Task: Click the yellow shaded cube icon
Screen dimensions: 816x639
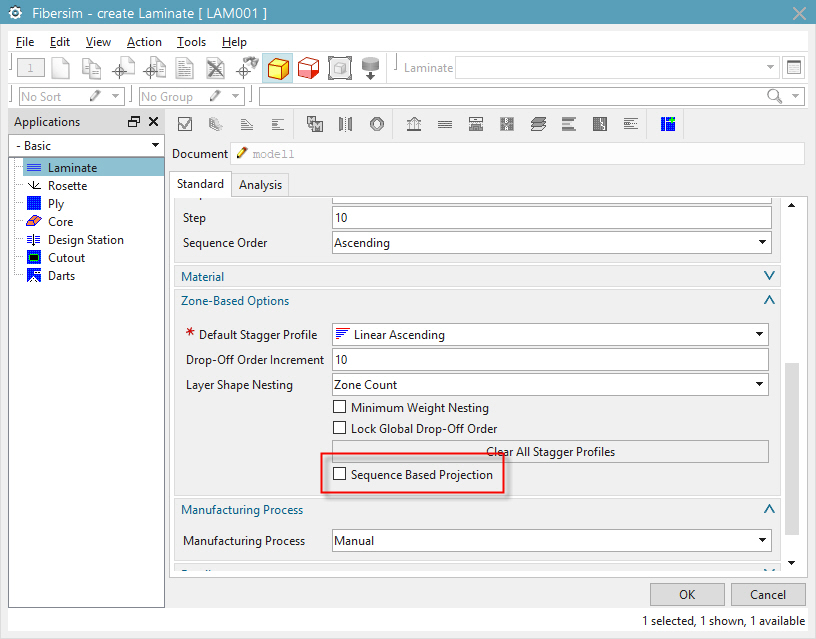Action: point(278,68)
